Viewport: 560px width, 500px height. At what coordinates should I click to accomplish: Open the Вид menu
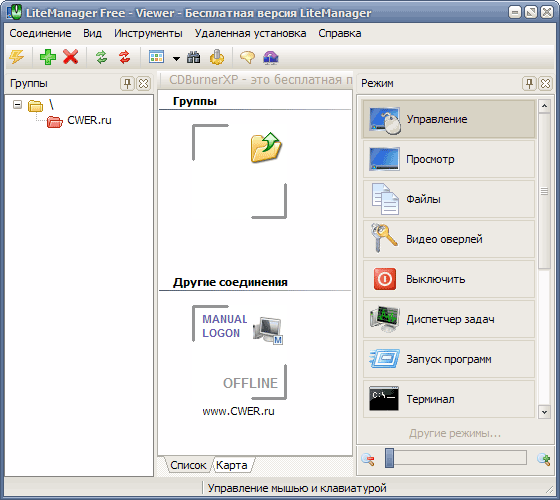pyautogui.click(x=92, y=33)
